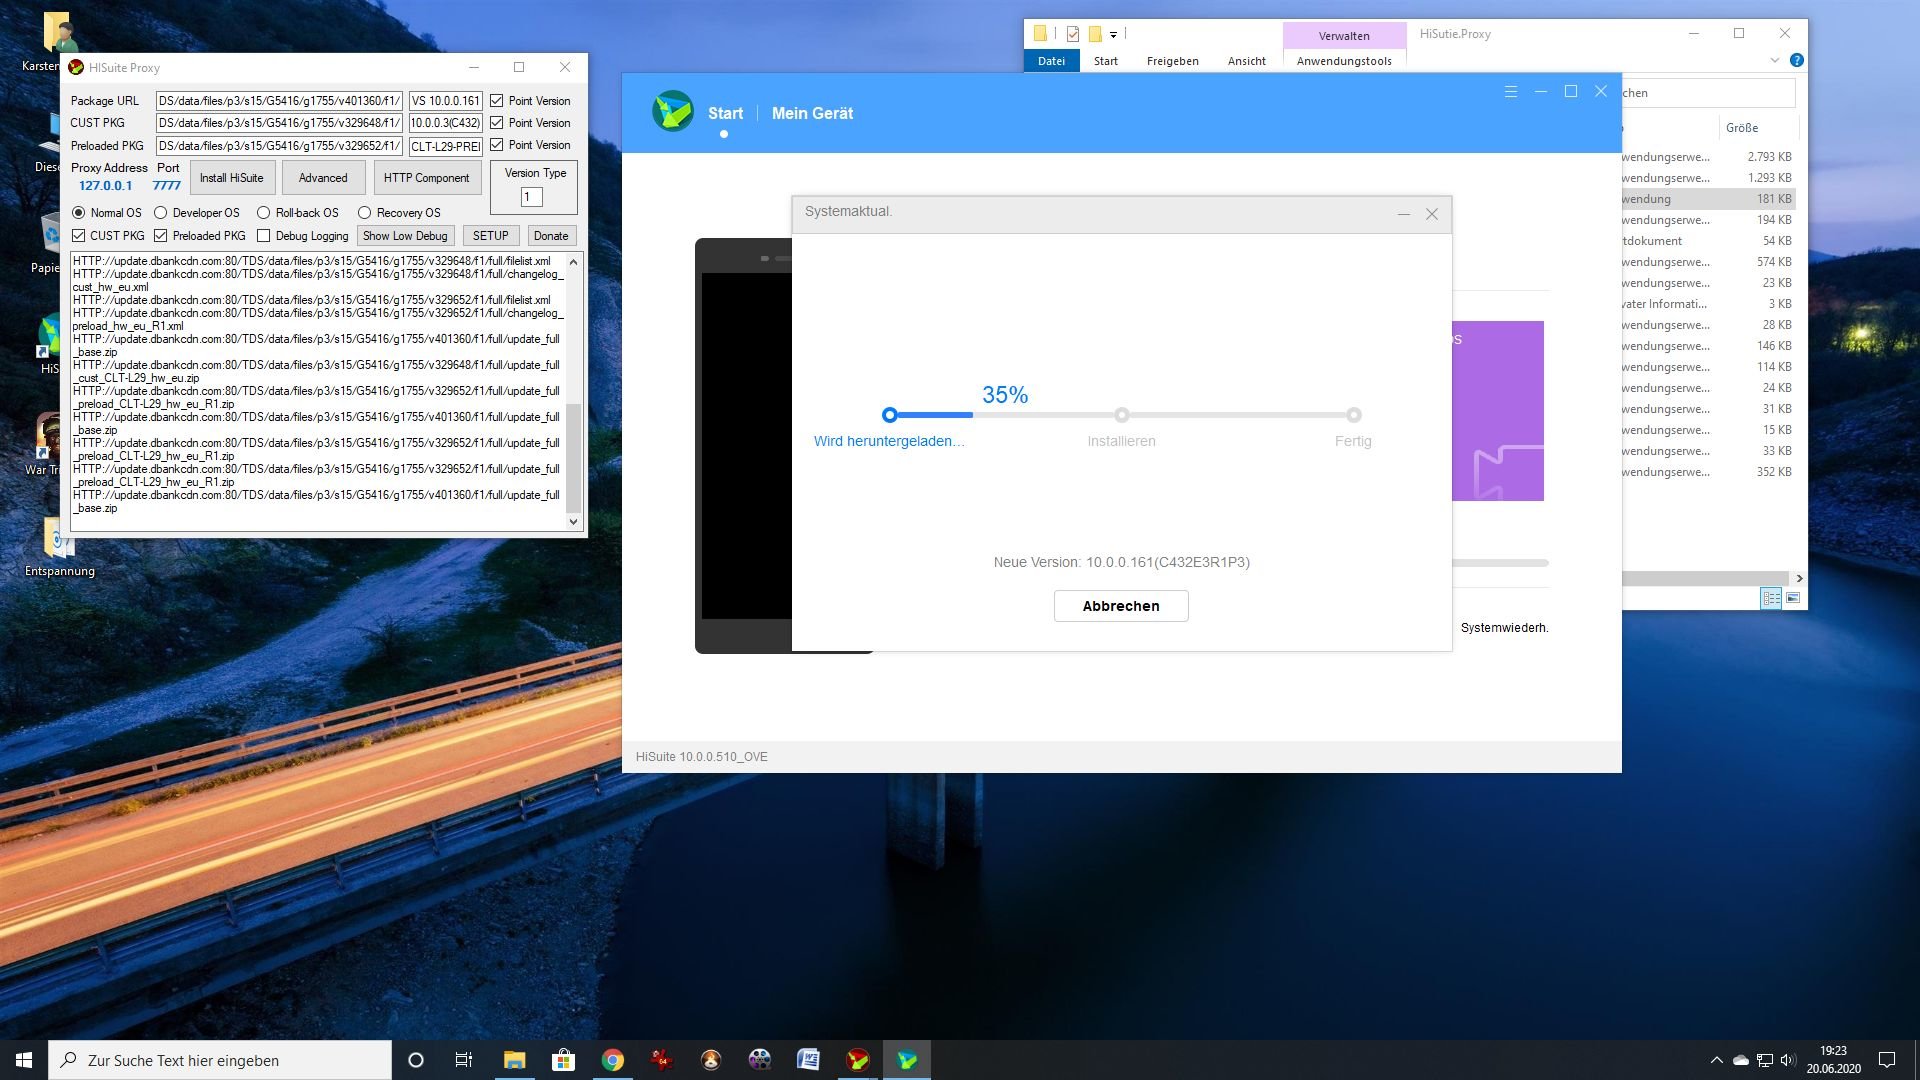The height and width of the screenshot is (1080, 1920).
Task: Click the Fertig step marker
Action: pyautogui.click(x=1353, y=415)
